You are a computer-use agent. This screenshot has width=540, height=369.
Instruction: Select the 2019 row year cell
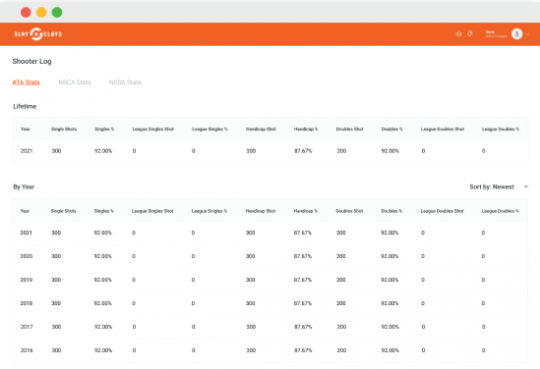pyautogui.click(x=26, y=280)
